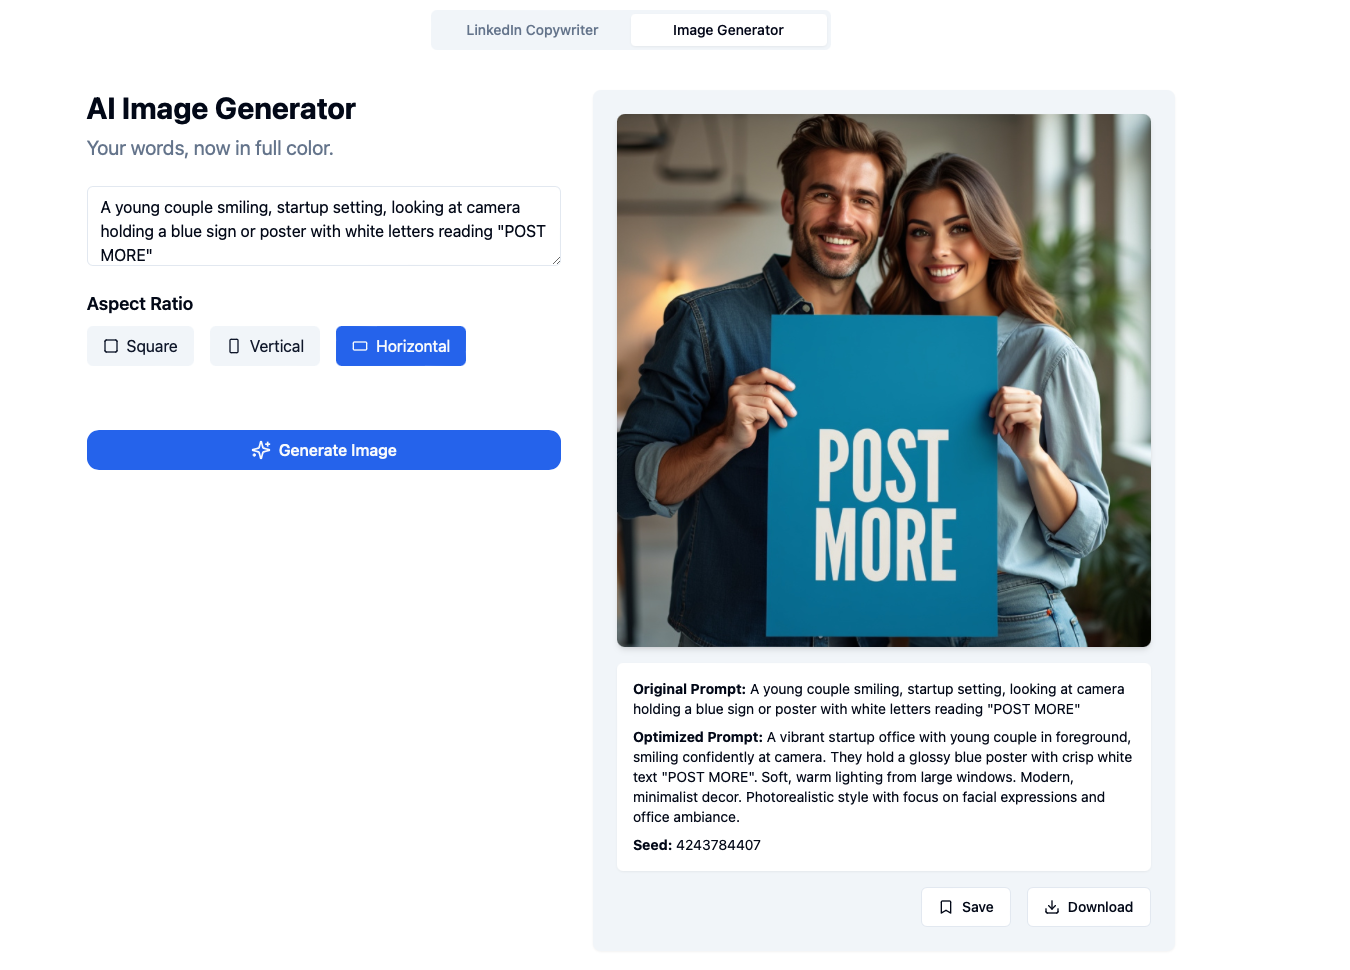Click the download arrow icon
Image resolution: width=1350 pixels, height=970 pixels.
click(1052, 907)
